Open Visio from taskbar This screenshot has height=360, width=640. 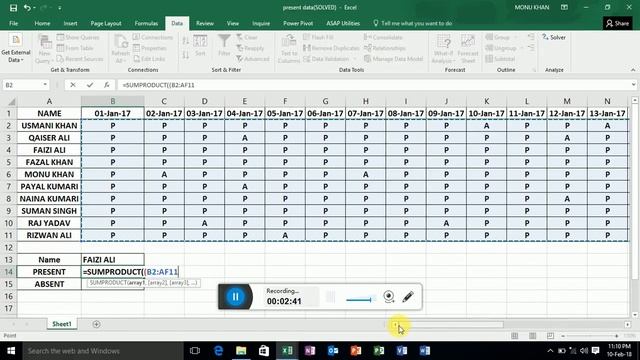(x=401, y=351)
